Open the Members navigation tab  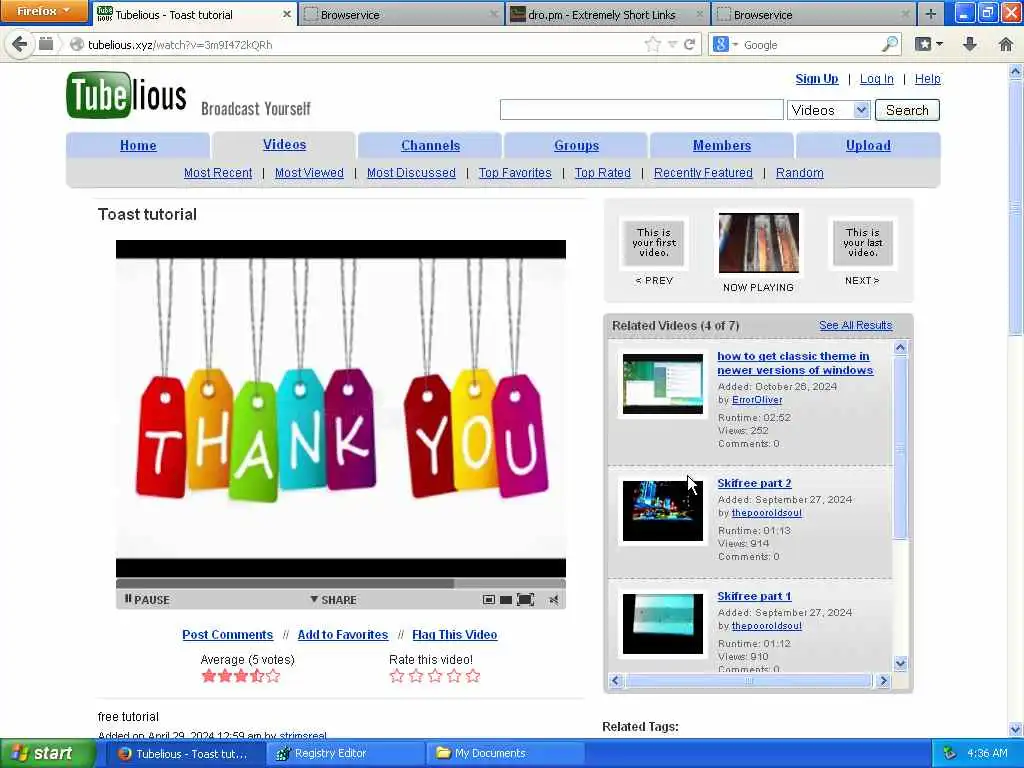point(722,145)
